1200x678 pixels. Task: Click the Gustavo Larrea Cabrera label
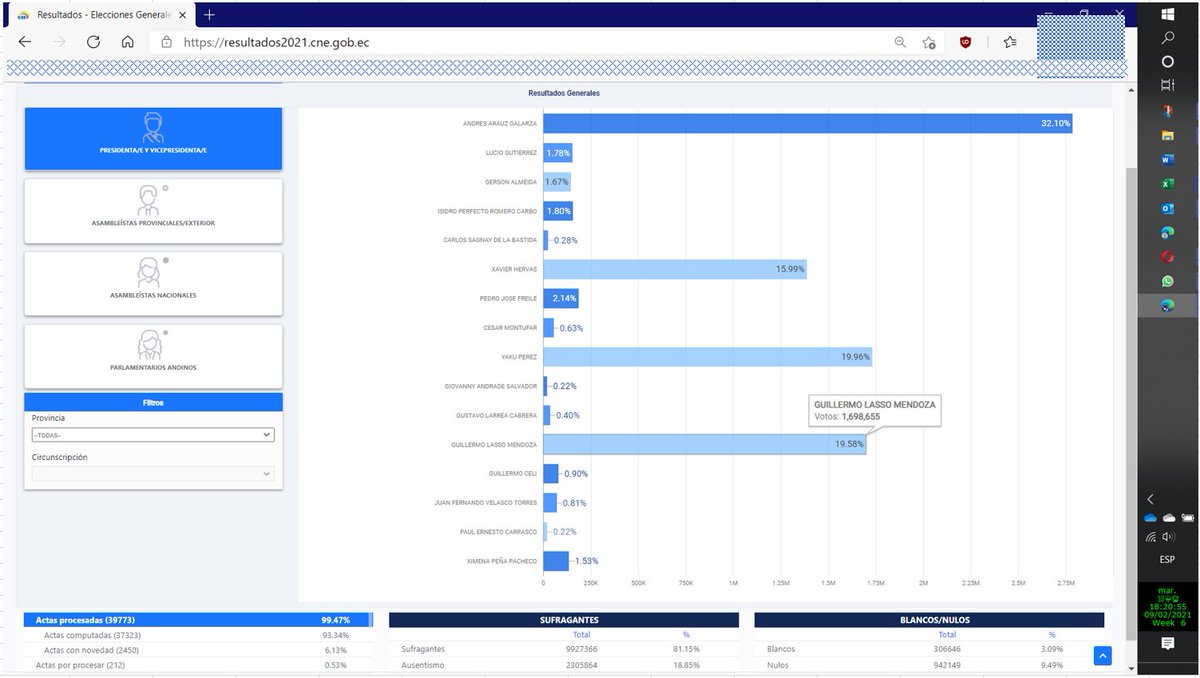click(498, 415)
